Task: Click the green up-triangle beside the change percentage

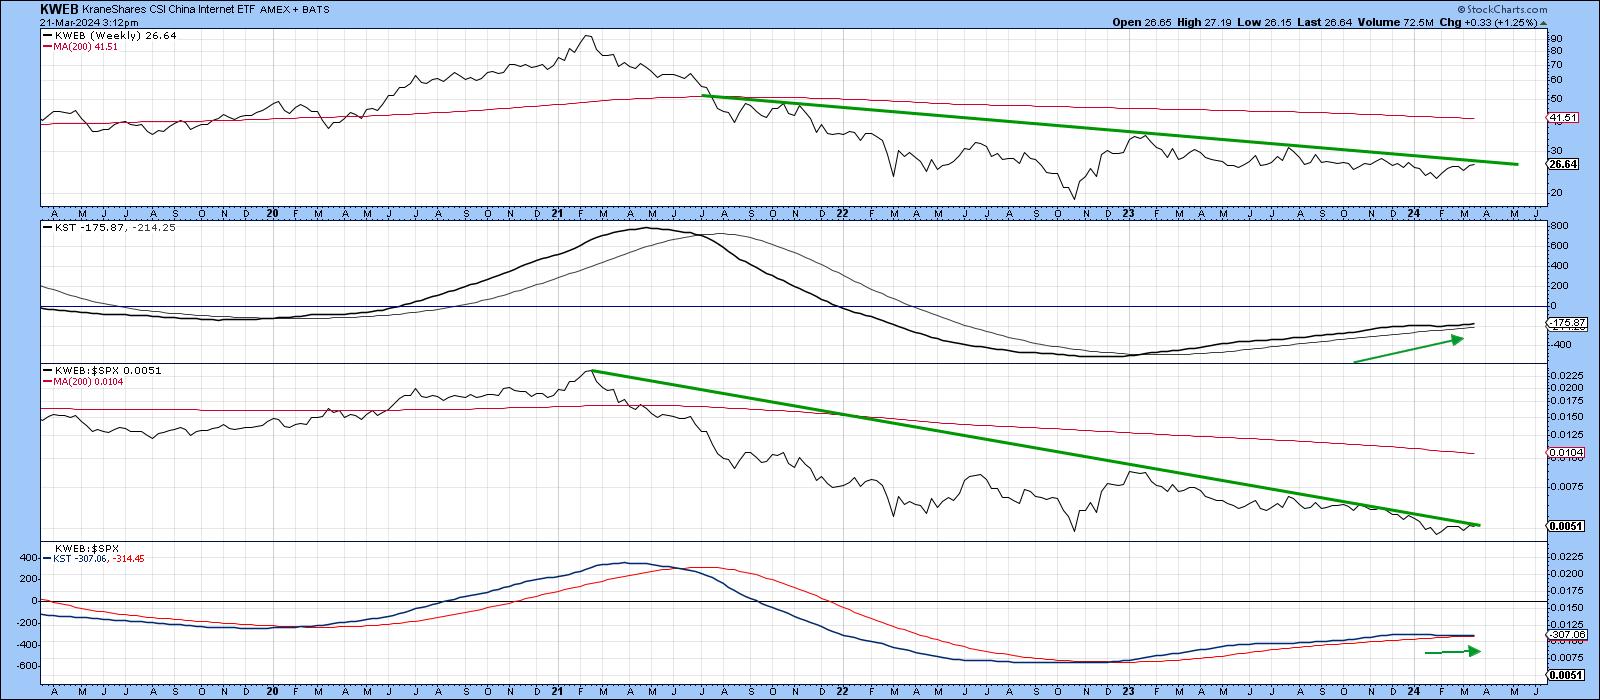Action: 1544,21
